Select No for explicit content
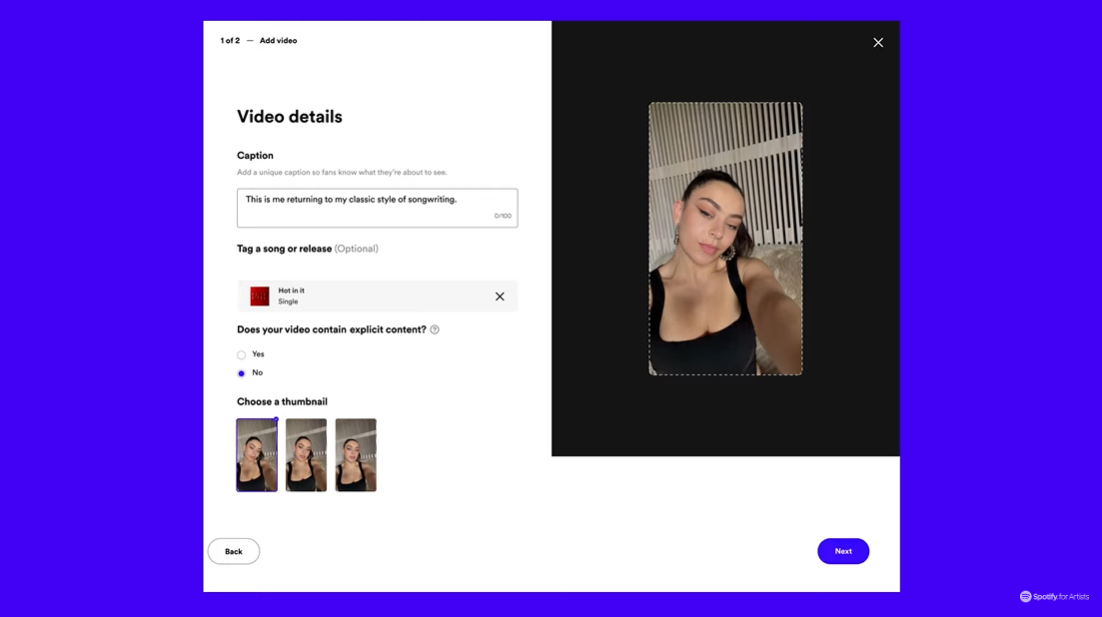The image size is (1102, 617). pos(241,373)
